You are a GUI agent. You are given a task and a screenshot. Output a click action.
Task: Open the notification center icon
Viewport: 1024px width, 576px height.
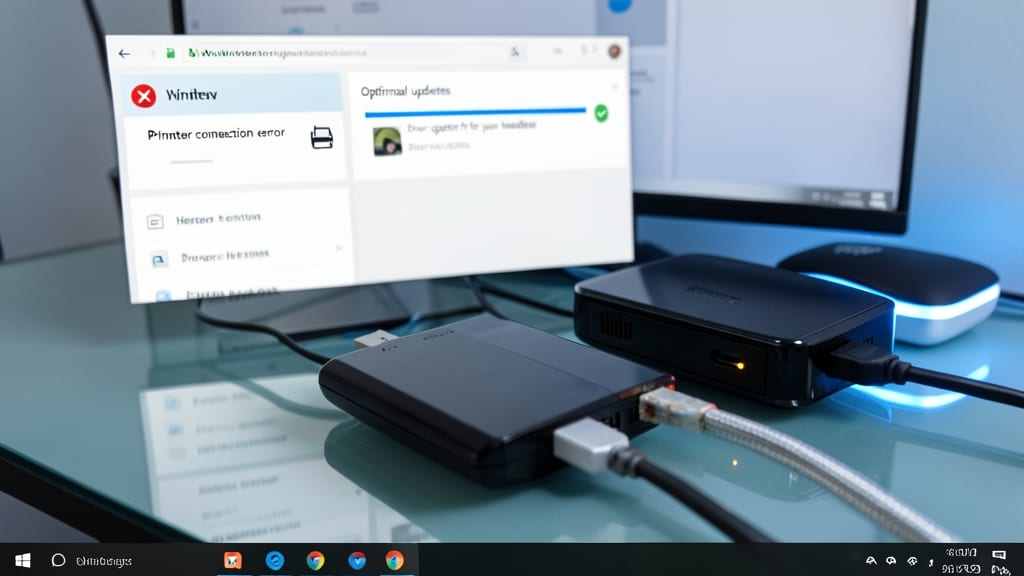click(x=999, y=555)
